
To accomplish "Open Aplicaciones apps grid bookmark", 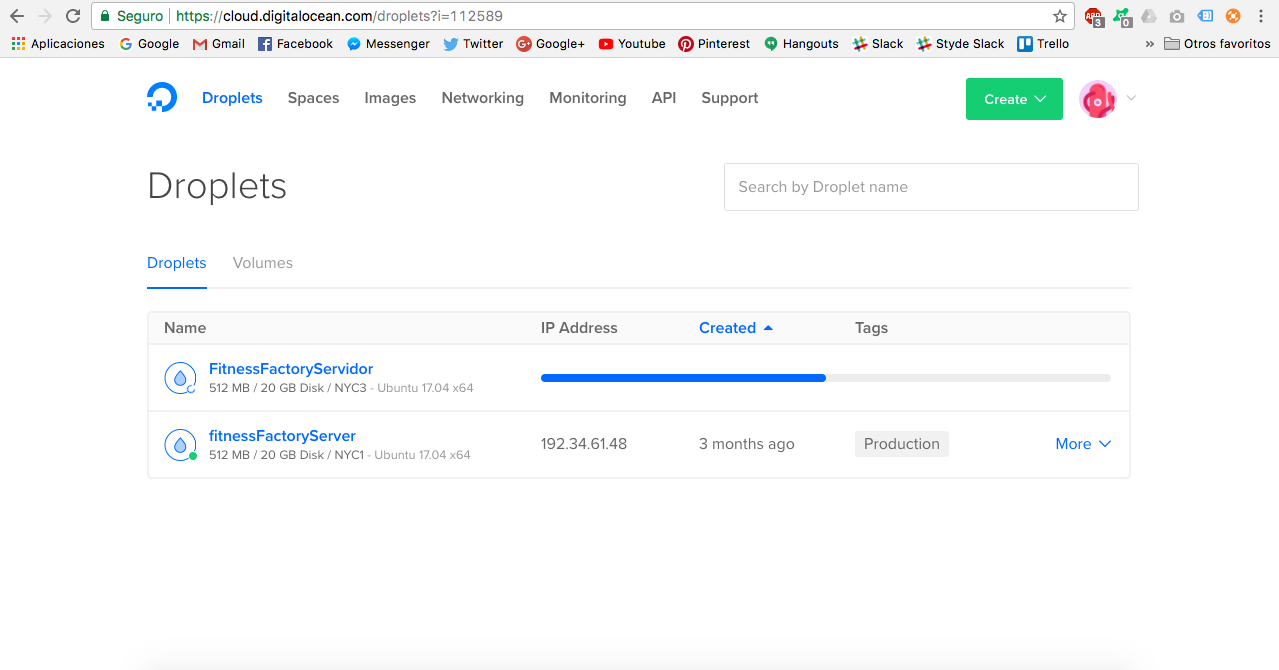I will [x=58, y=44].
